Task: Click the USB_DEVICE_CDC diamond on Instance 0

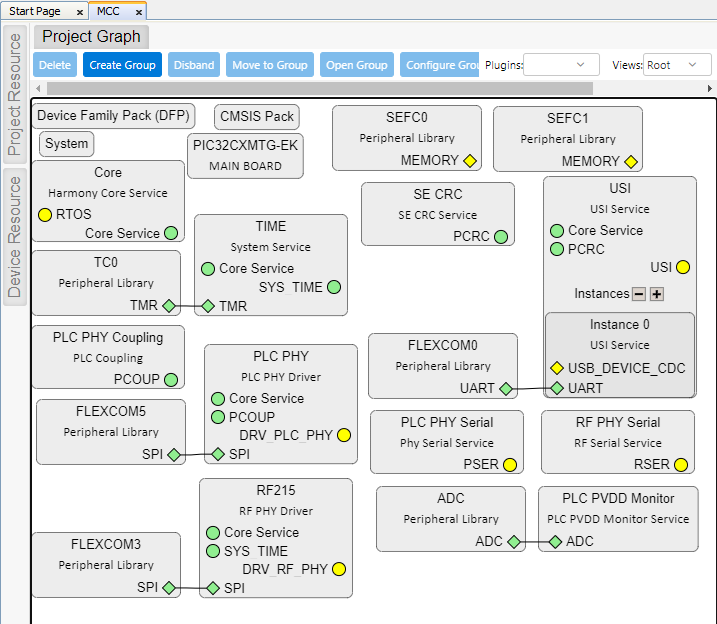Action: (557, 368)
